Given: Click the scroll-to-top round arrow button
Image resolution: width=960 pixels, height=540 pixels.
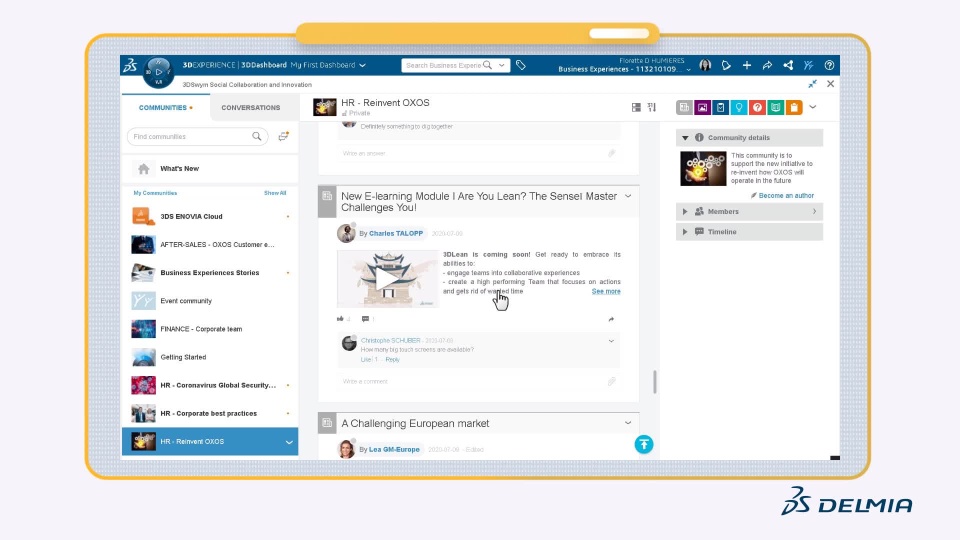Looking at the screenshot, I should [x=644, y=444].
